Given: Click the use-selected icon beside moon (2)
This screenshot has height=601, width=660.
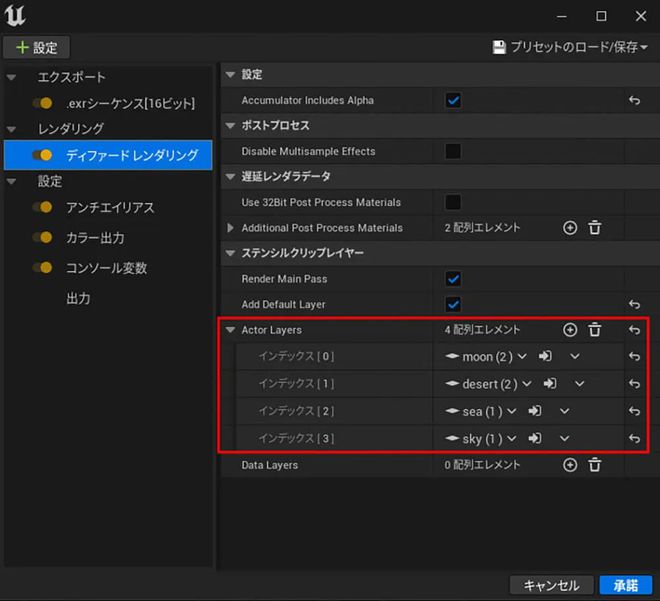Looking at the screenshot, I should point(545,356).
